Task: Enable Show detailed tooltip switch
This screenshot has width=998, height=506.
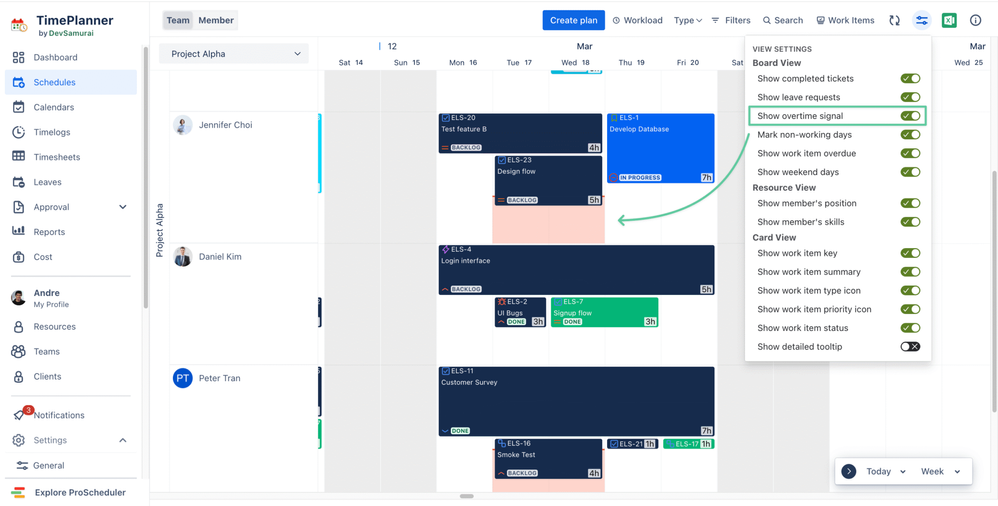Action: pyautogui.click(x=910, y=347)
